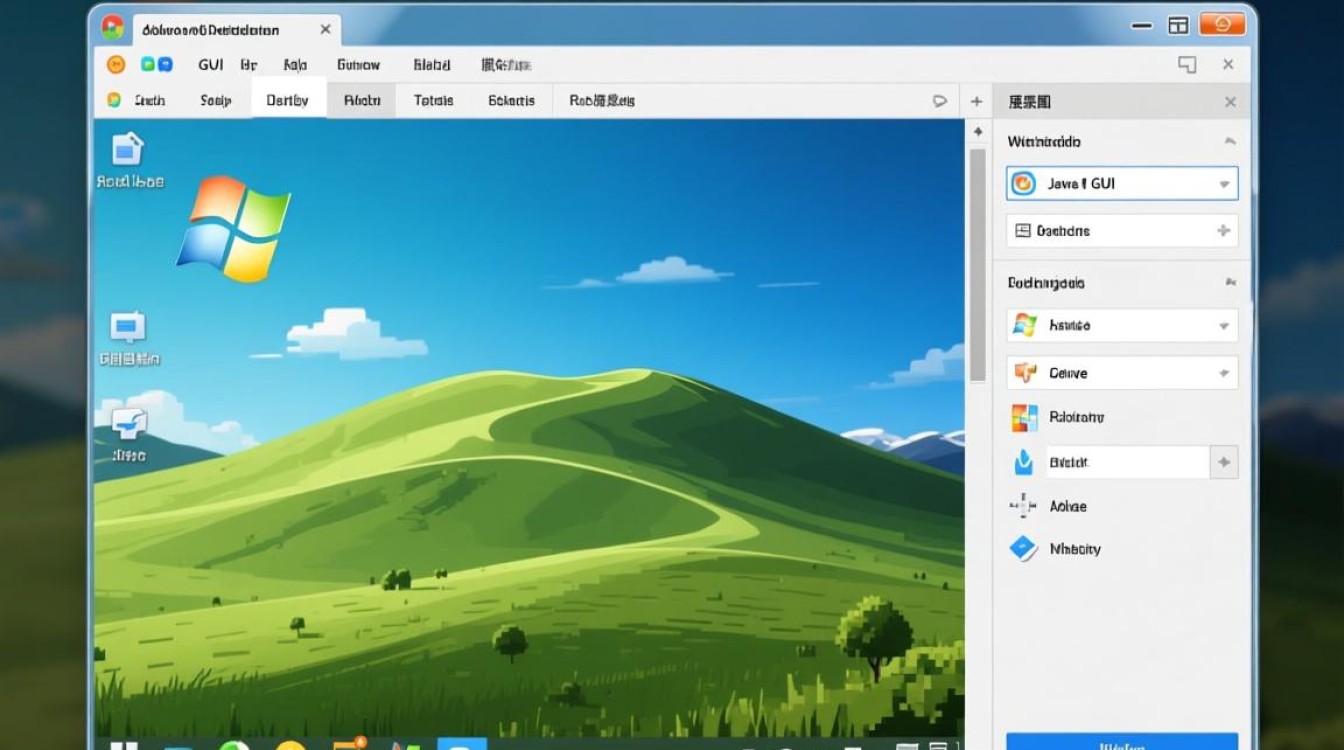This screenshot has width=1344, height=750.
Task: Open the GUI menu in the menu bar
Action: [211, 65]
